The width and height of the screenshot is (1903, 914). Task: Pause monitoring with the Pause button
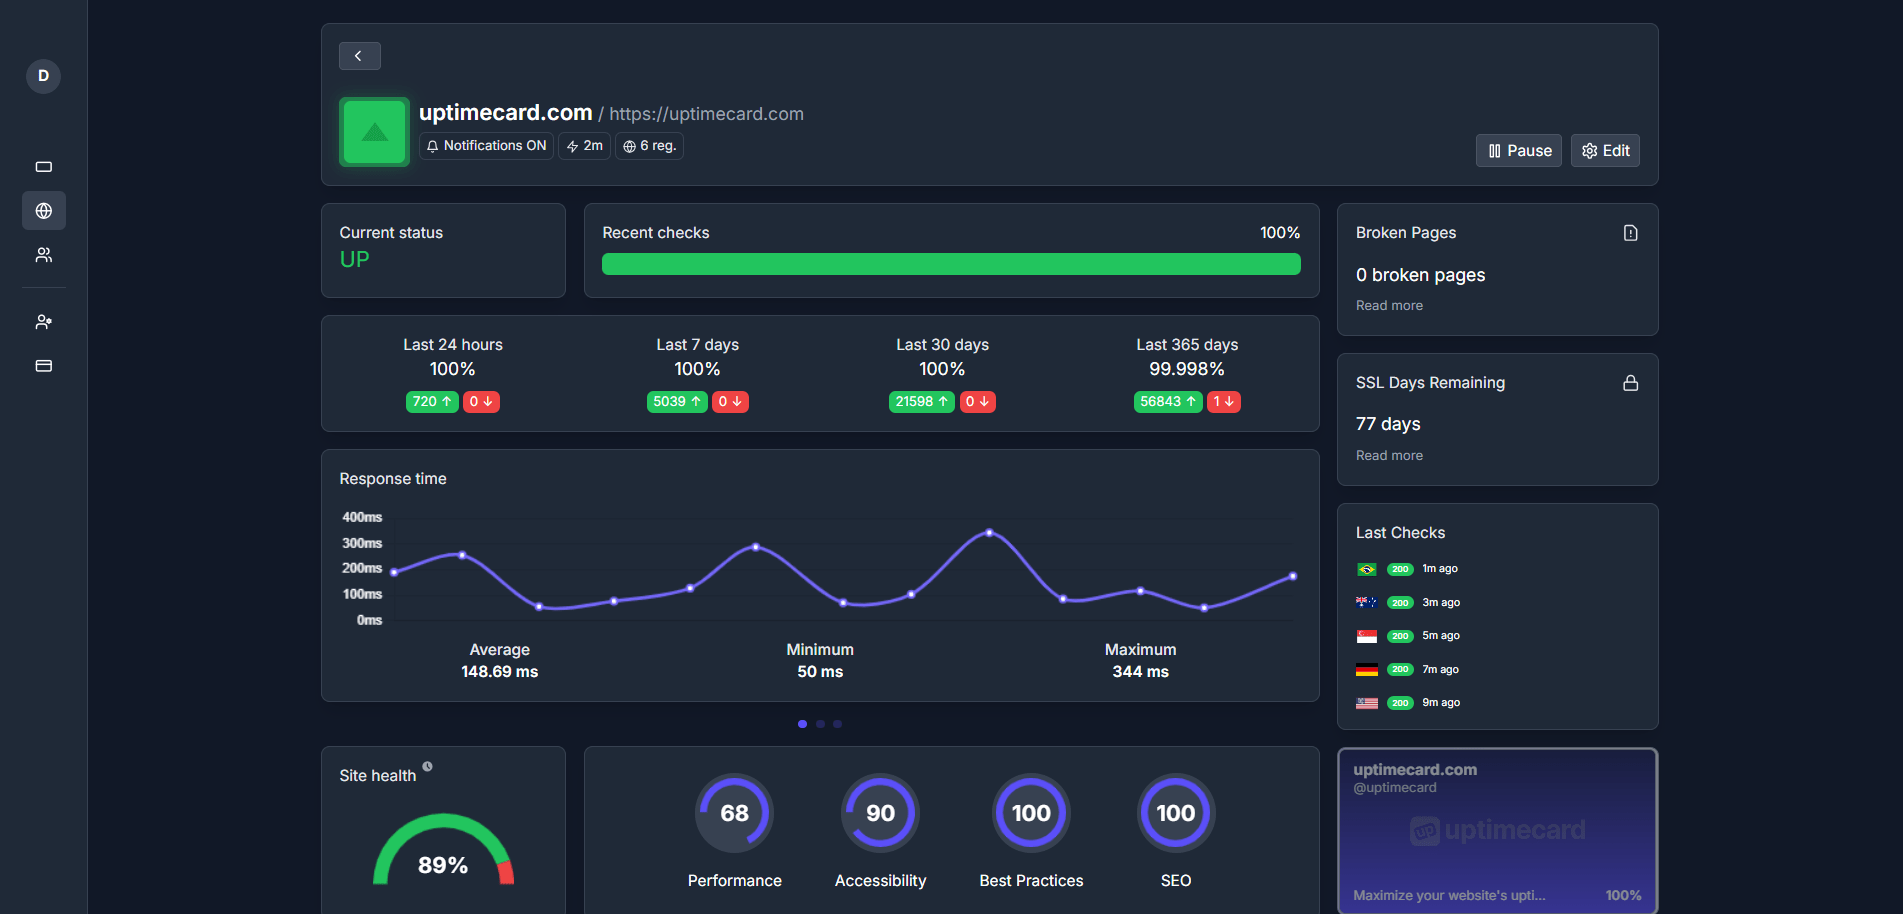click(x=1519, y=151)
